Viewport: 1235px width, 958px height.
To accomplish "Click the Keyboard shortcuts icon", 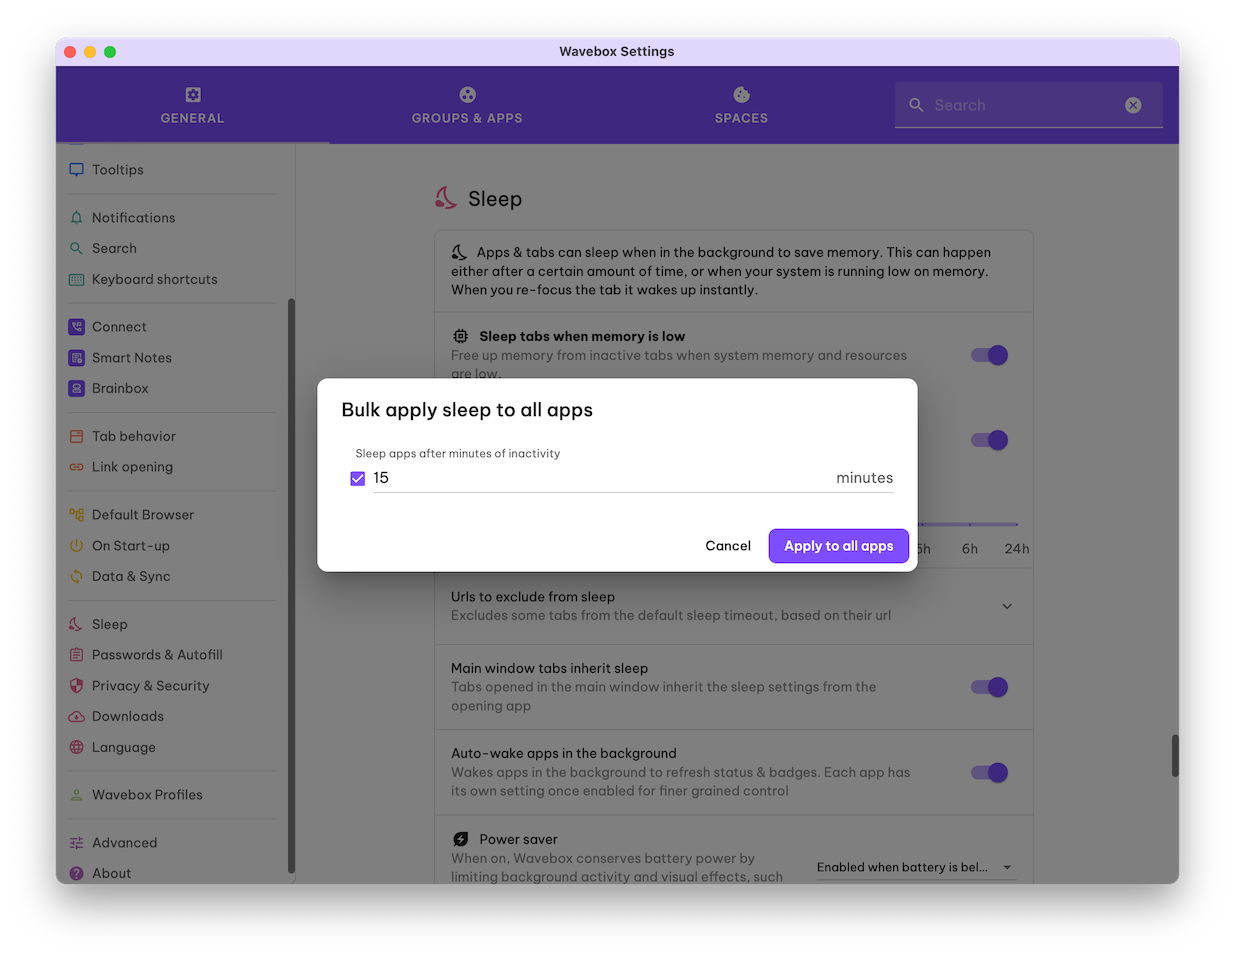I will [x=76, y=280].
